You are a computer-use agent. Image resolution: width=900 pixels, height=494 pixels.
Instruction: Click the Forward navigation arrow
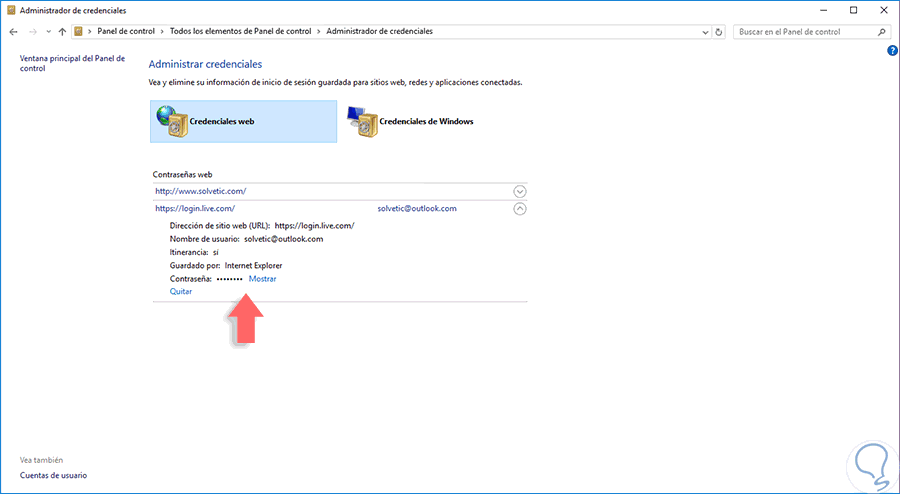coord(33,32)
